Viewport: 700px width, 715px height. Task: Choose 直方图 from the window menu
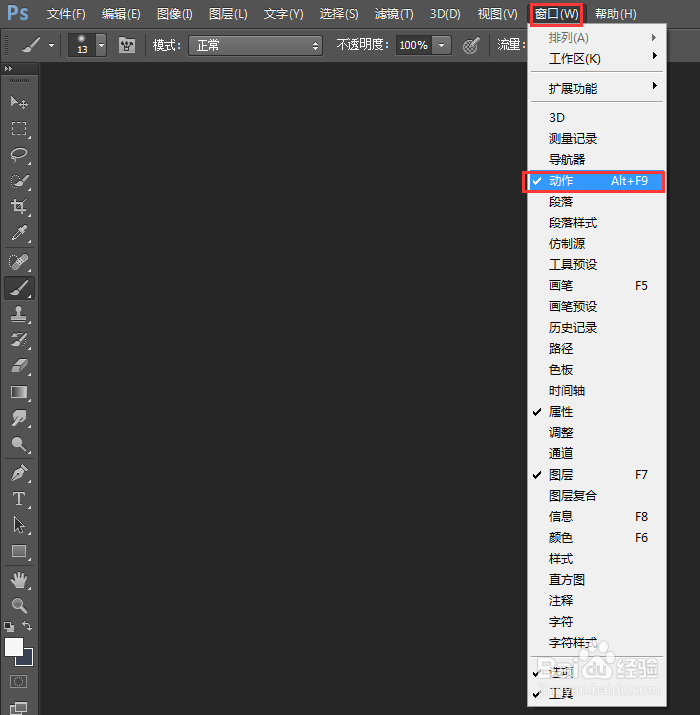[x=596, y=580]
